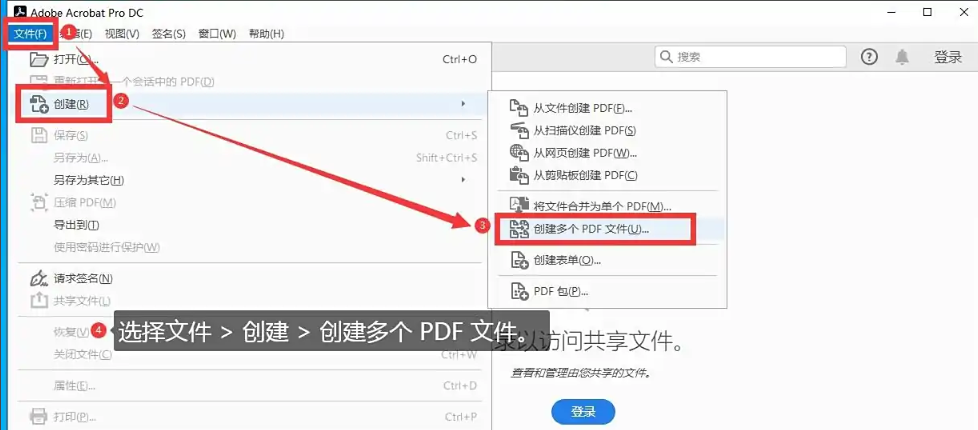Click the printer icon beside 打印(P)
Screen dimensions: 978x430
[39, 416]
